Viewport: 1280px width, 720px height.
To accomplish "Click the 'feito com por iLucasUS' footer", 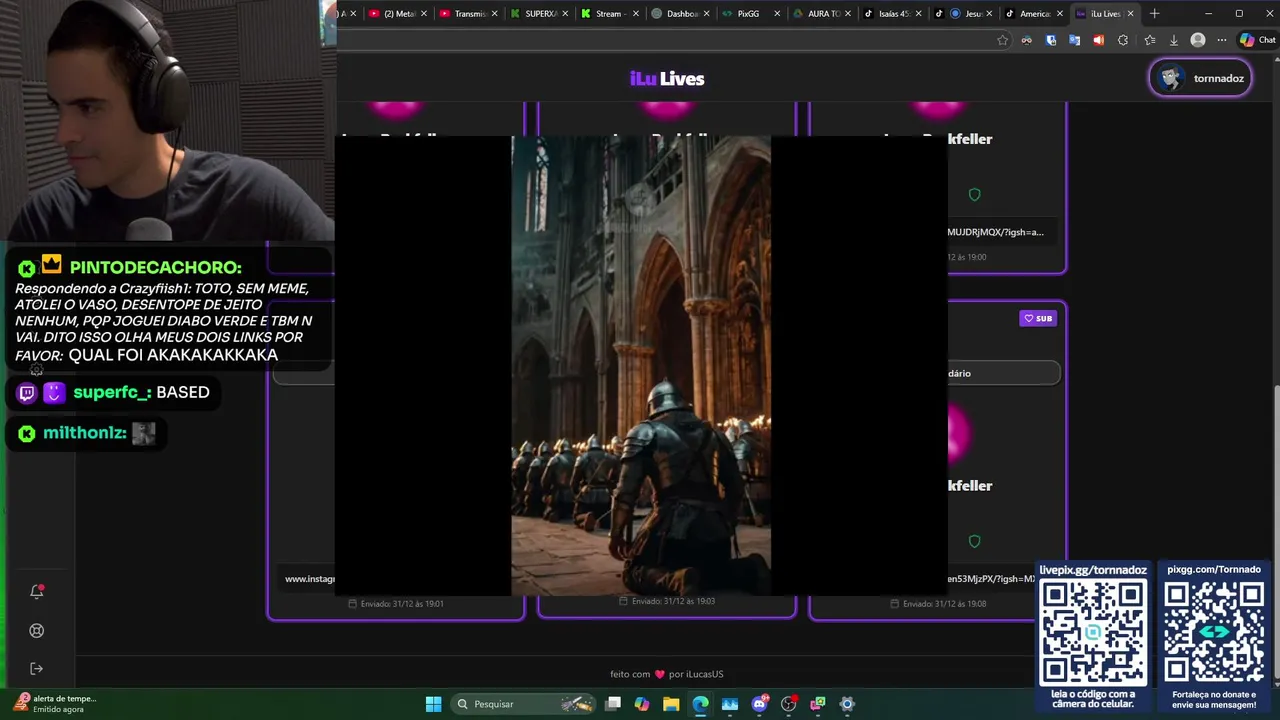I will pos(667,674).
